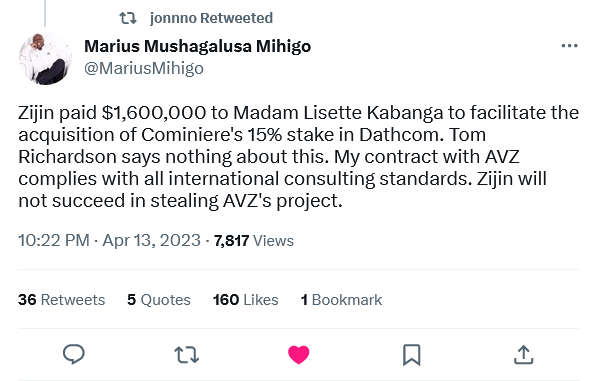
Task: Open Marius Mihigo's profile picture
Action: click(x=45, y=58)
